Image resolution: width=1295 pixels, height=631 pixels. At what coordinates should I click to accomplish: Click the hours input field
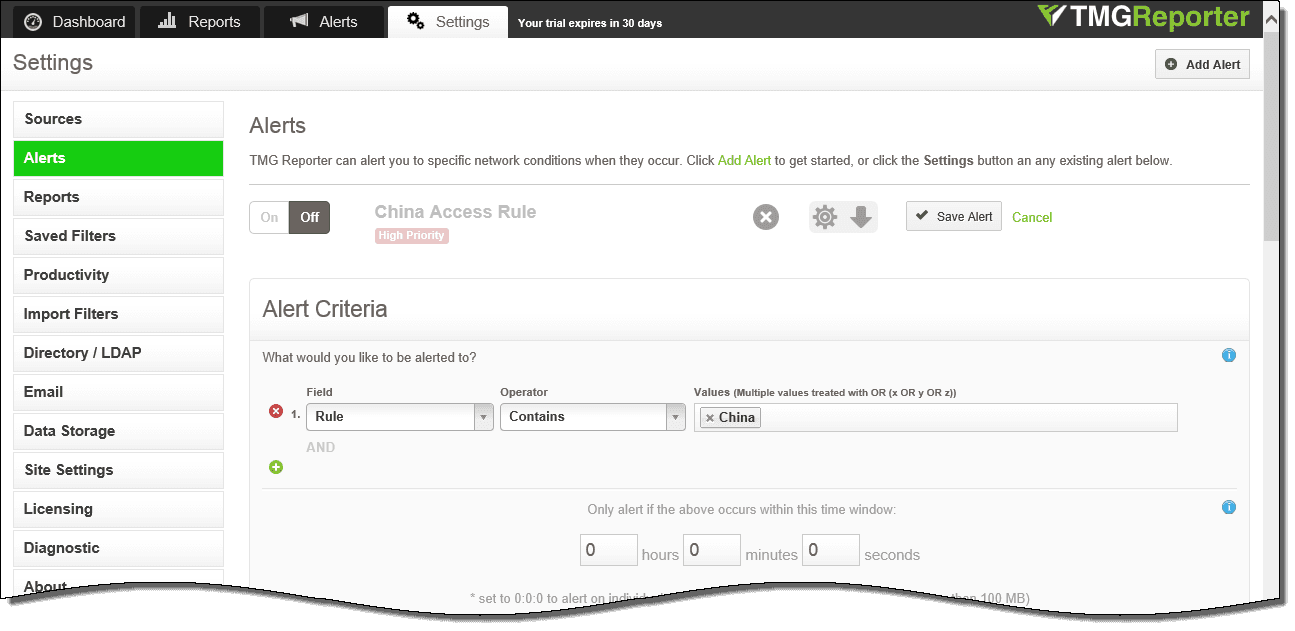[609, 550]
